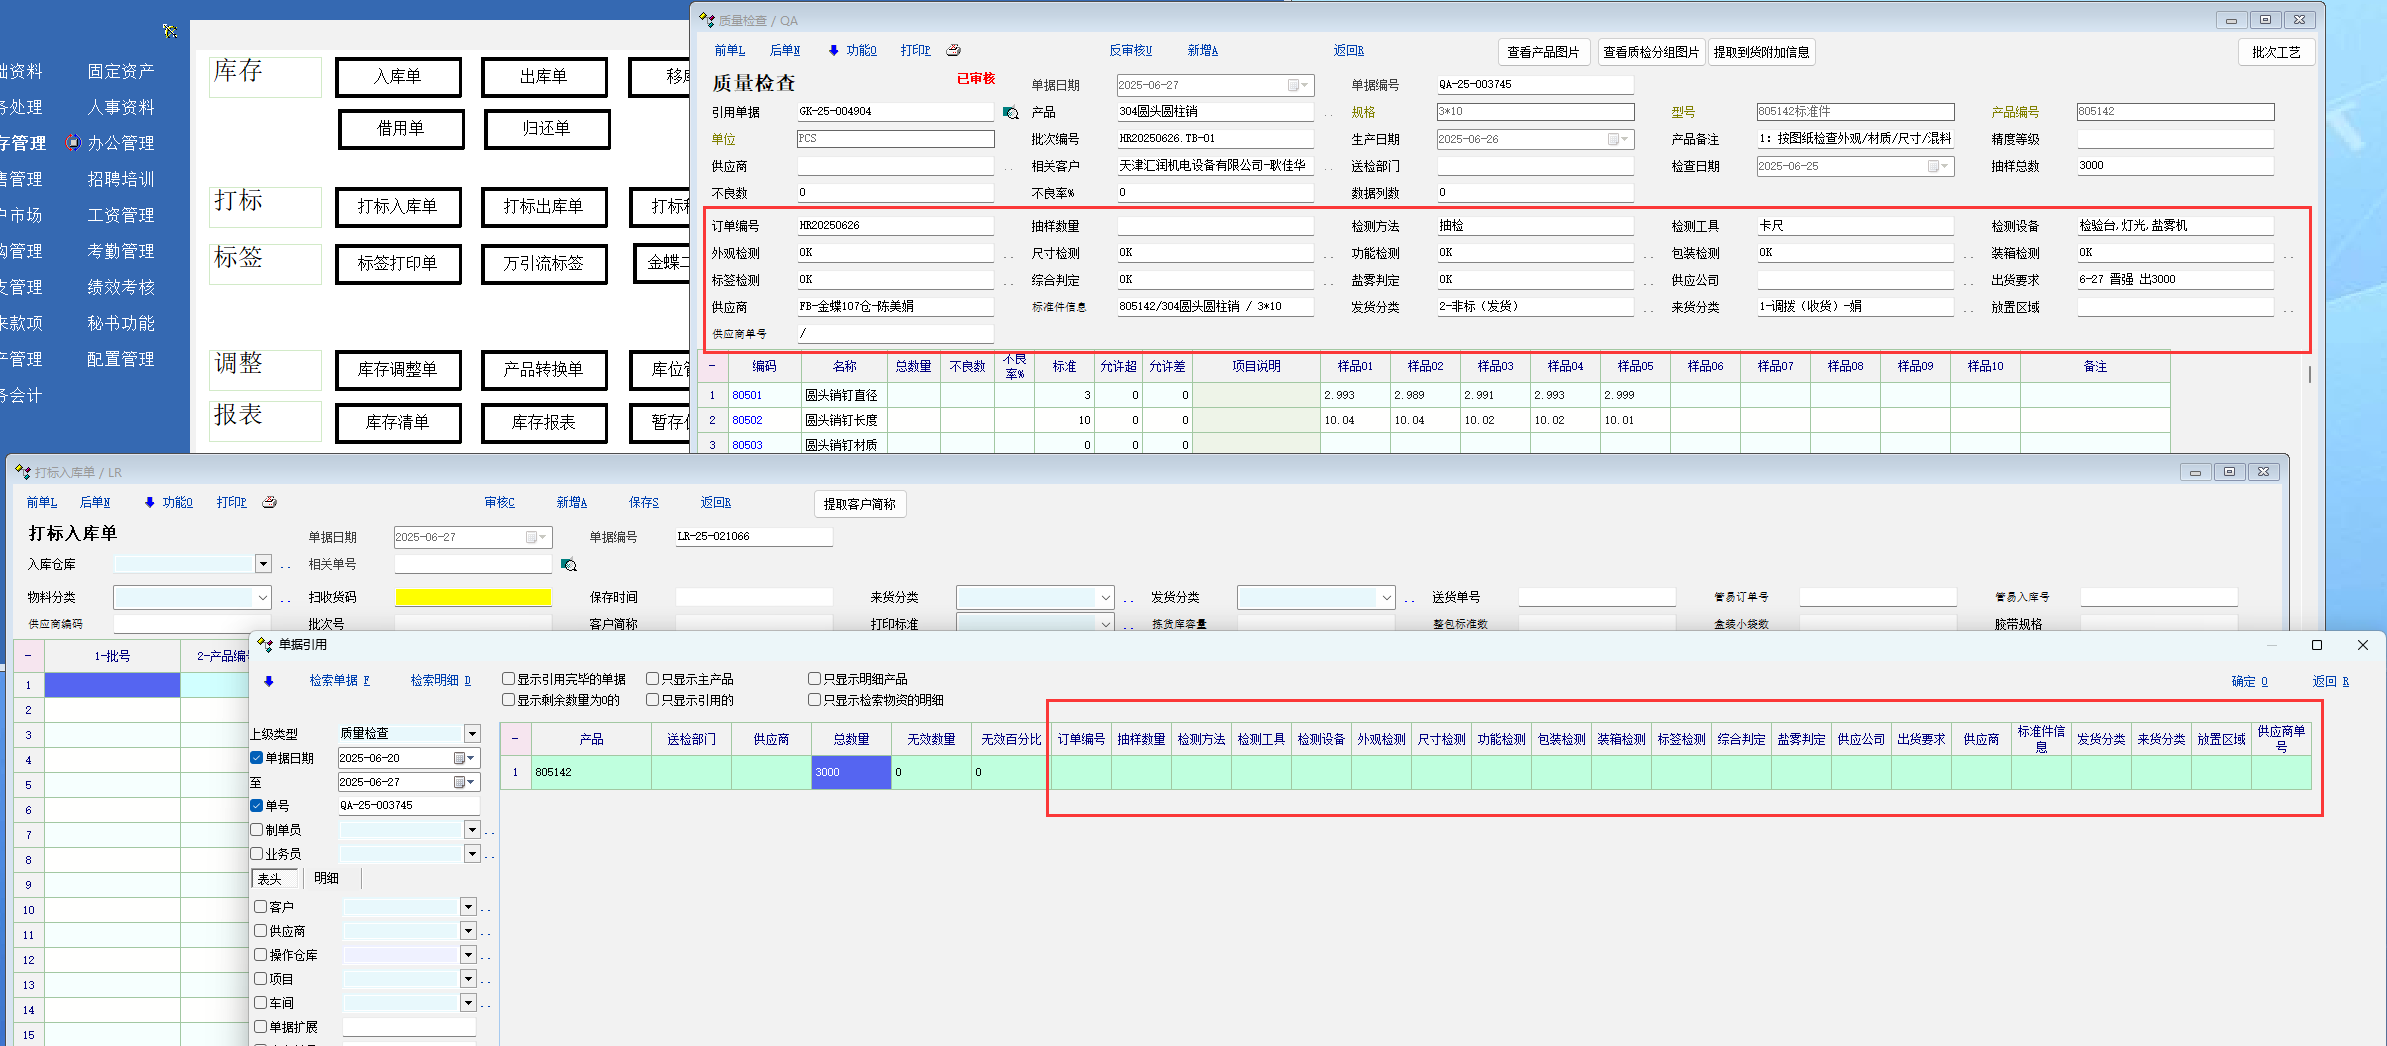2387x1046 pixels.
Task: Uncheck the 单号 filter checkbox
Action: pyautogui.click(x=257, y=805)
